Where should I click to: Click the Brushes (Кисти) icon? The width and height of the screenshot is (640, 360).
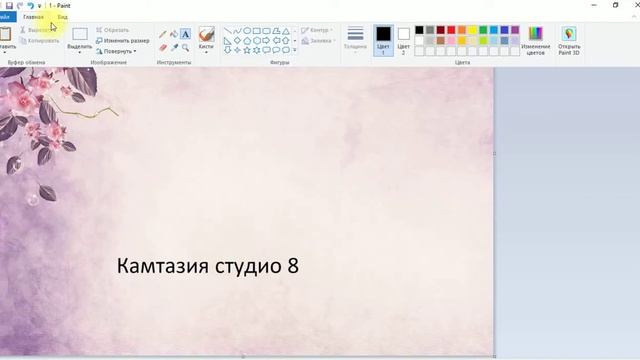click(x=207, y=34)
